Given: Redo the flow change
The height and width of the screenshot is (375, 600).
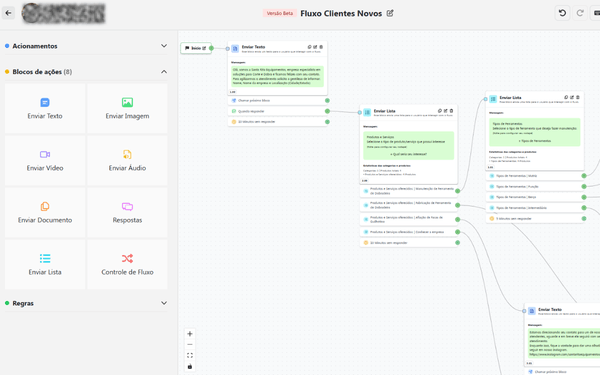Looking at the screenshot, I should pos(580,13).
